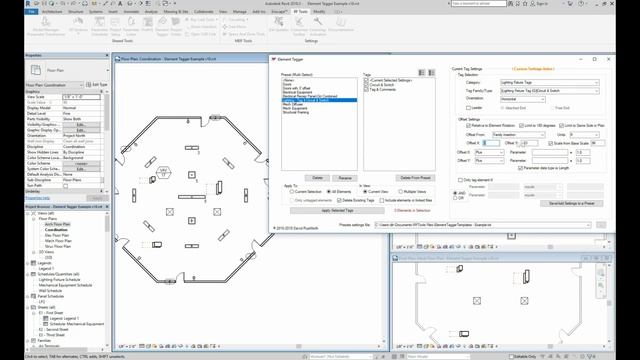The image size is (640, 360).
Task: Switch to the Architecture ribbon tab
Action: [52, 12]
